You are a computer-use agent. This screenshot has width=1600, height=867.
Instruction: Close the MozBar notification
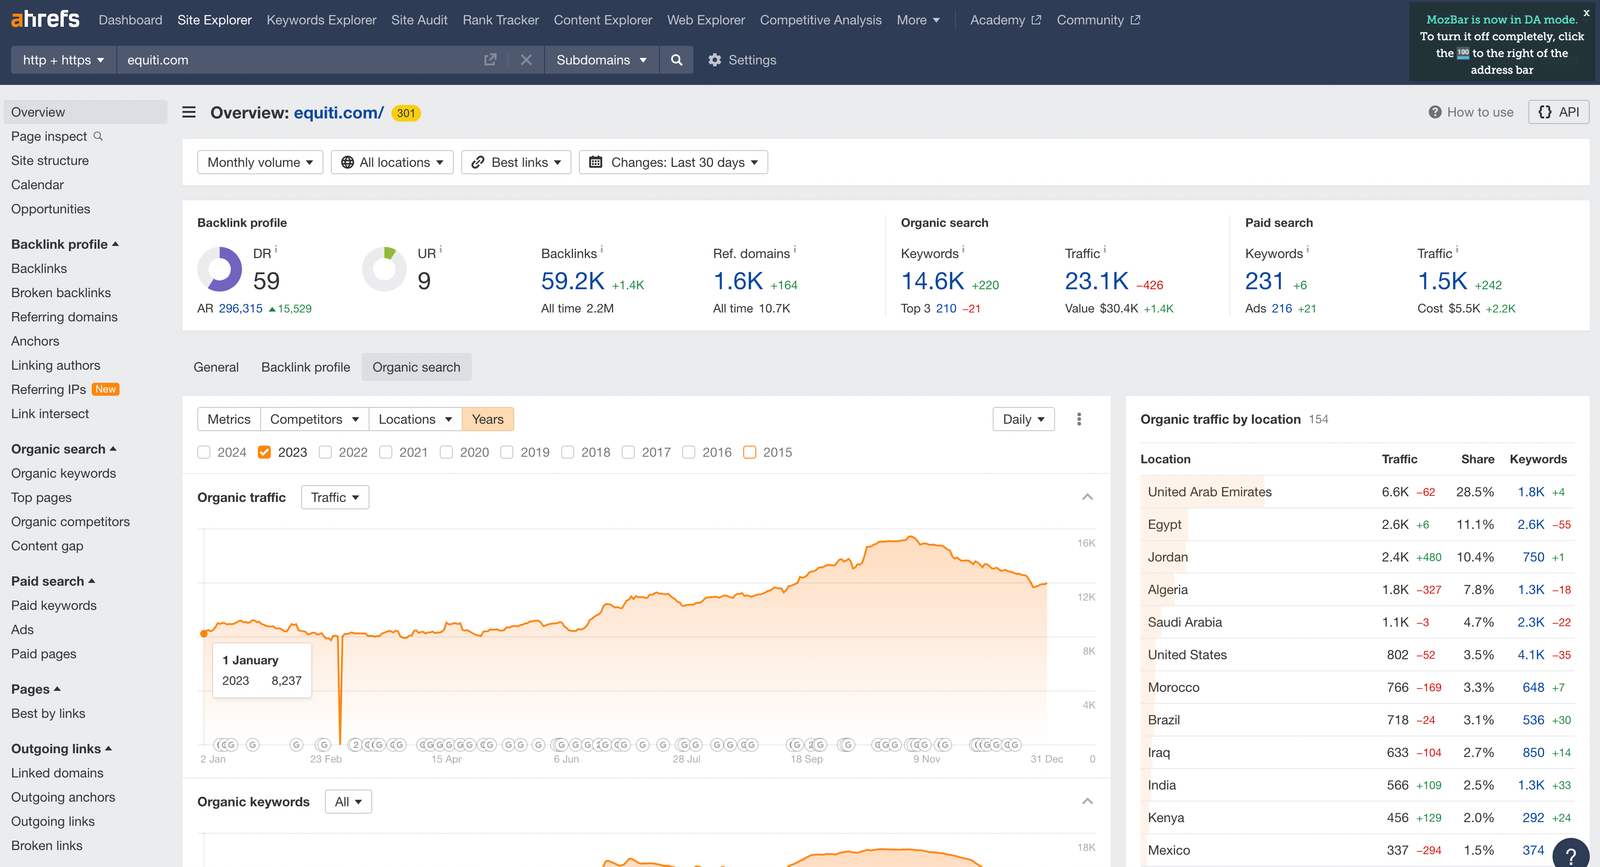1586,13
